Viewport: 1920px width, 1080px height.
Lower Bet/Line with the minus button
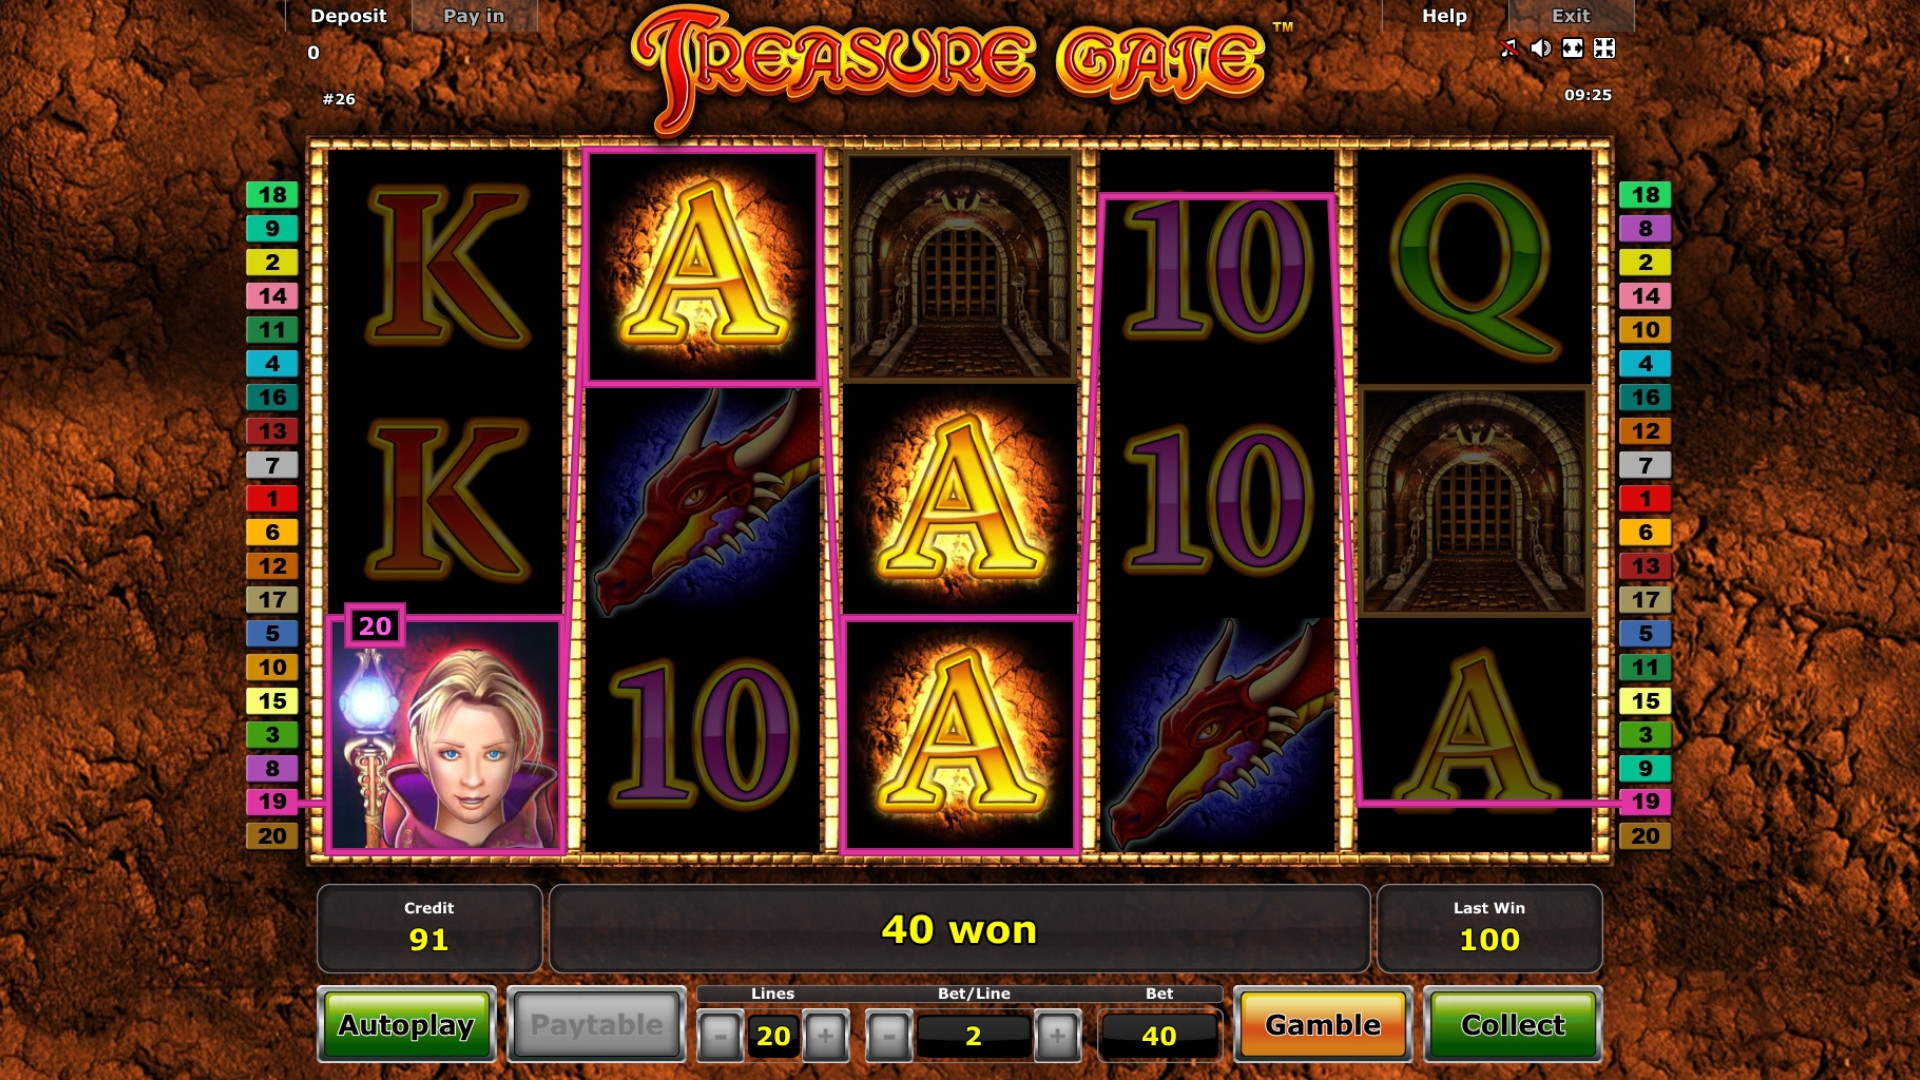point(888,1036)
